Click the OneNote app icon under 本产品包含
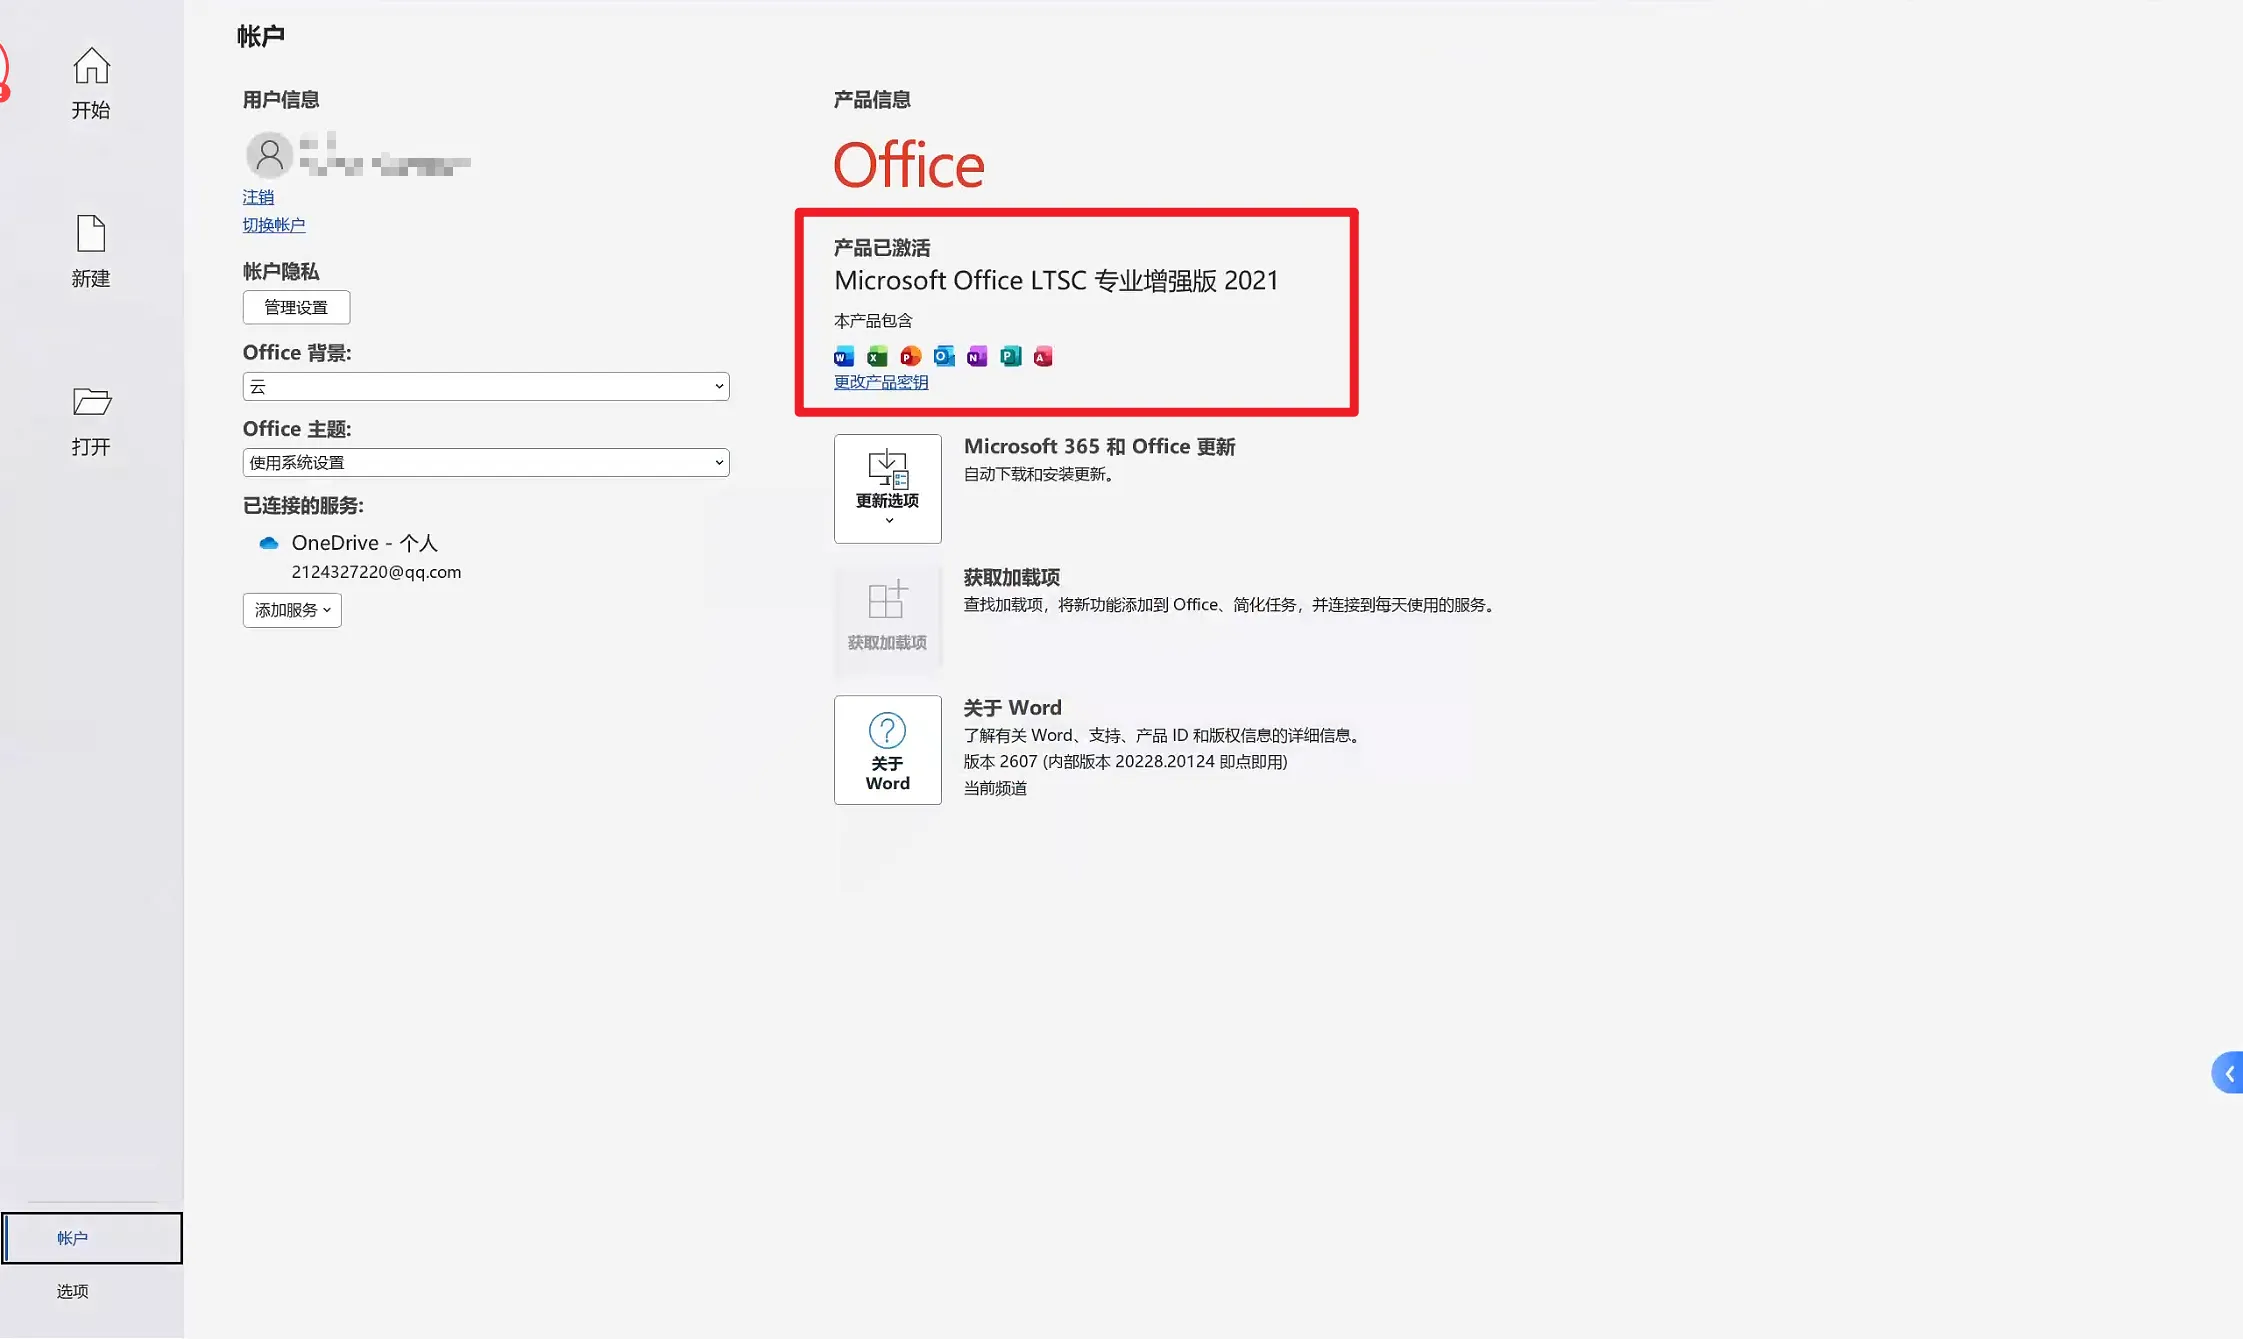Viewport: 2243px width, 1339px height. coord(977,356)
